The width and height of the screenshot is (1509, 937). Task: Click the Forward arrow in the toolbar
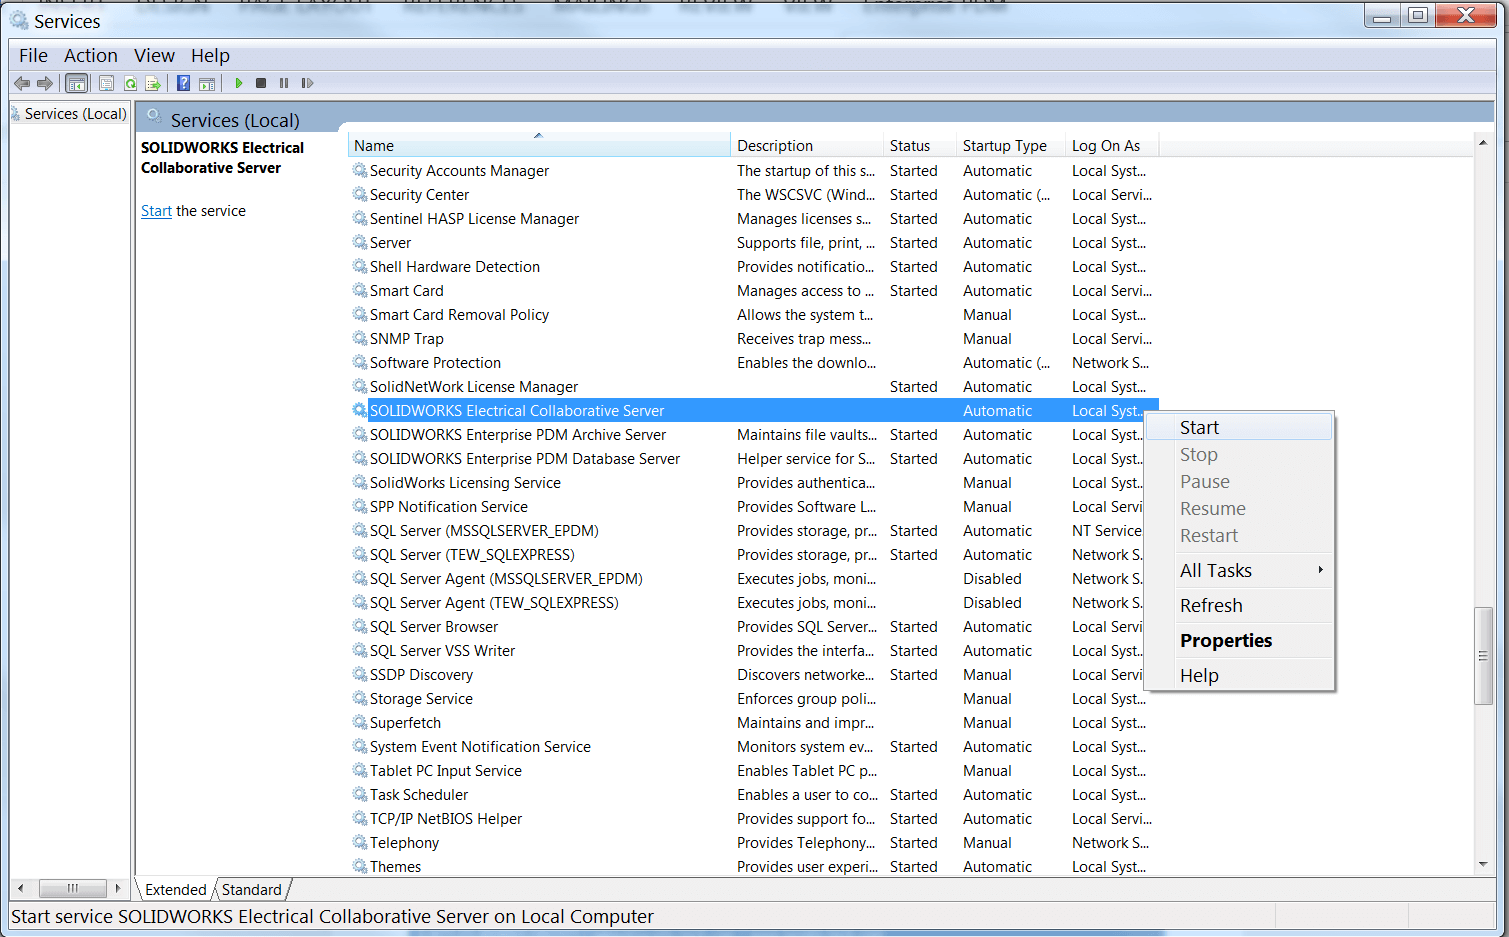(45, 83)
